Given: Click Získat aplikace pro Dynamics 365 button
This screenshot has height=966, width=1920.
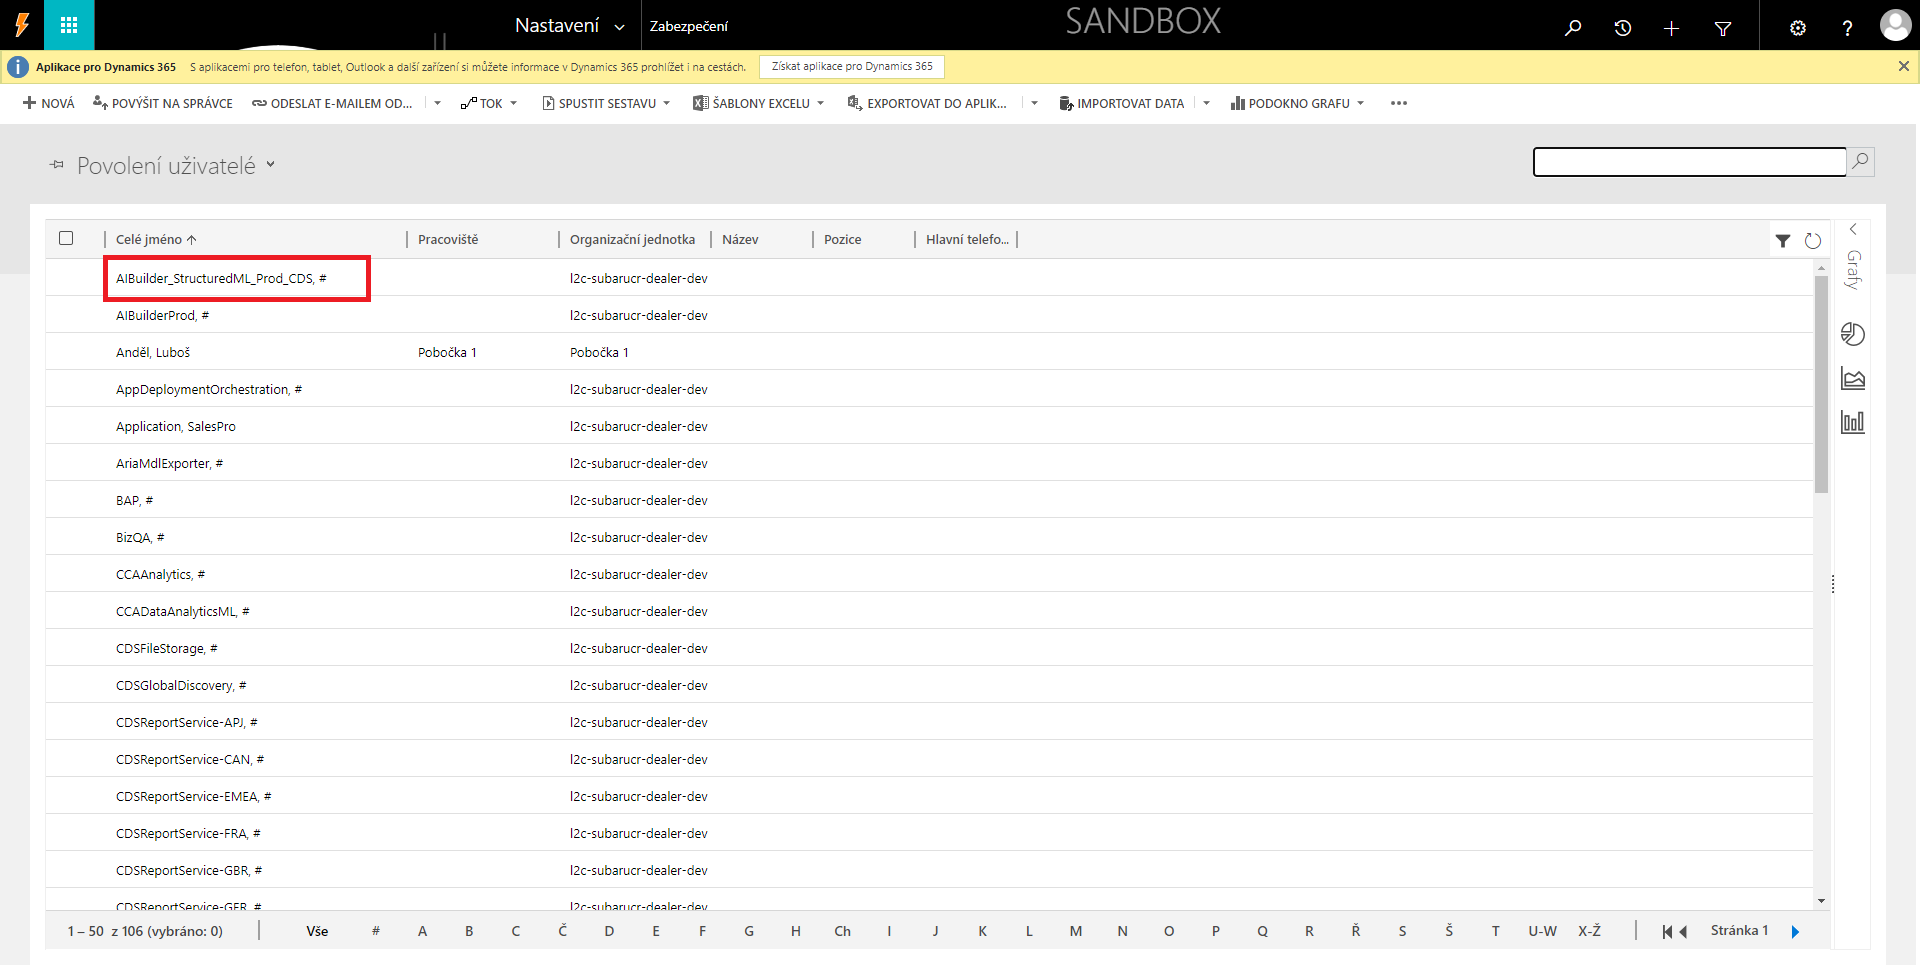Looking at the screenshot, I should (851, 67).
